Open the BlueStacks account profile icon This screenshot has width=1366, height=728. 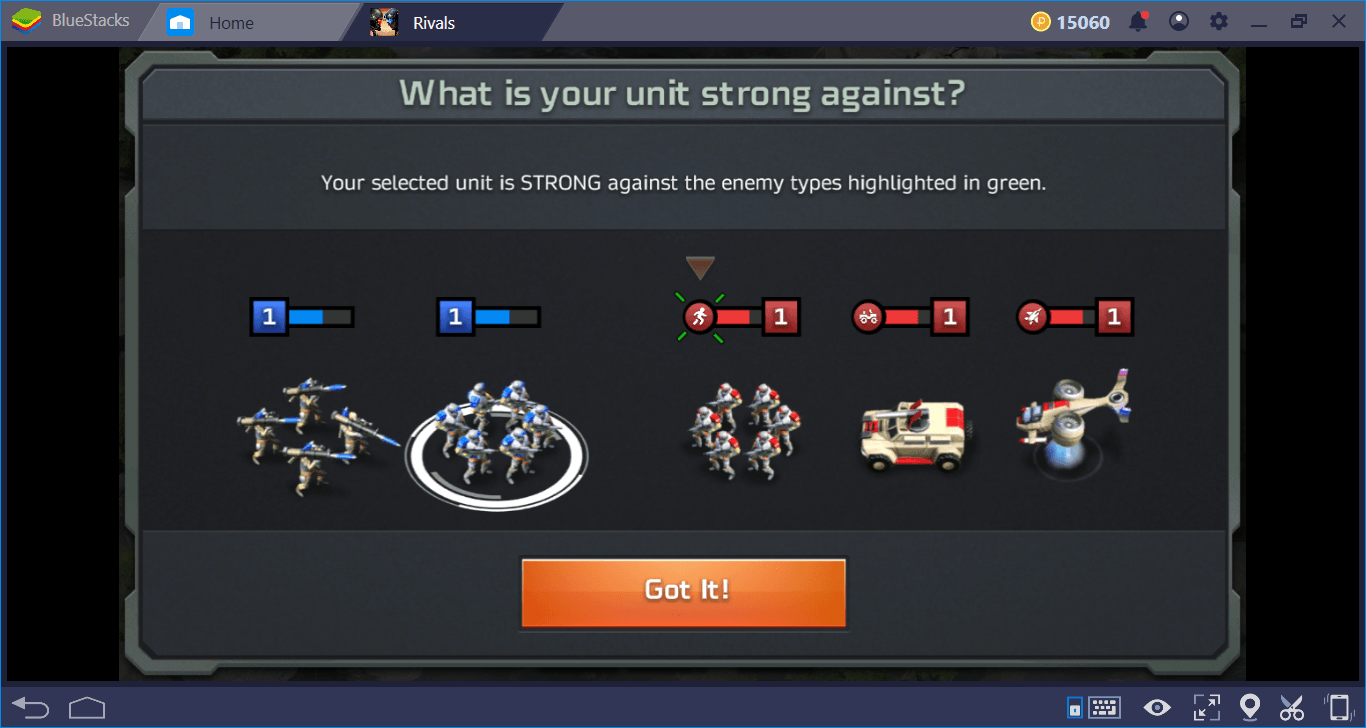[x=1179, y=21]
